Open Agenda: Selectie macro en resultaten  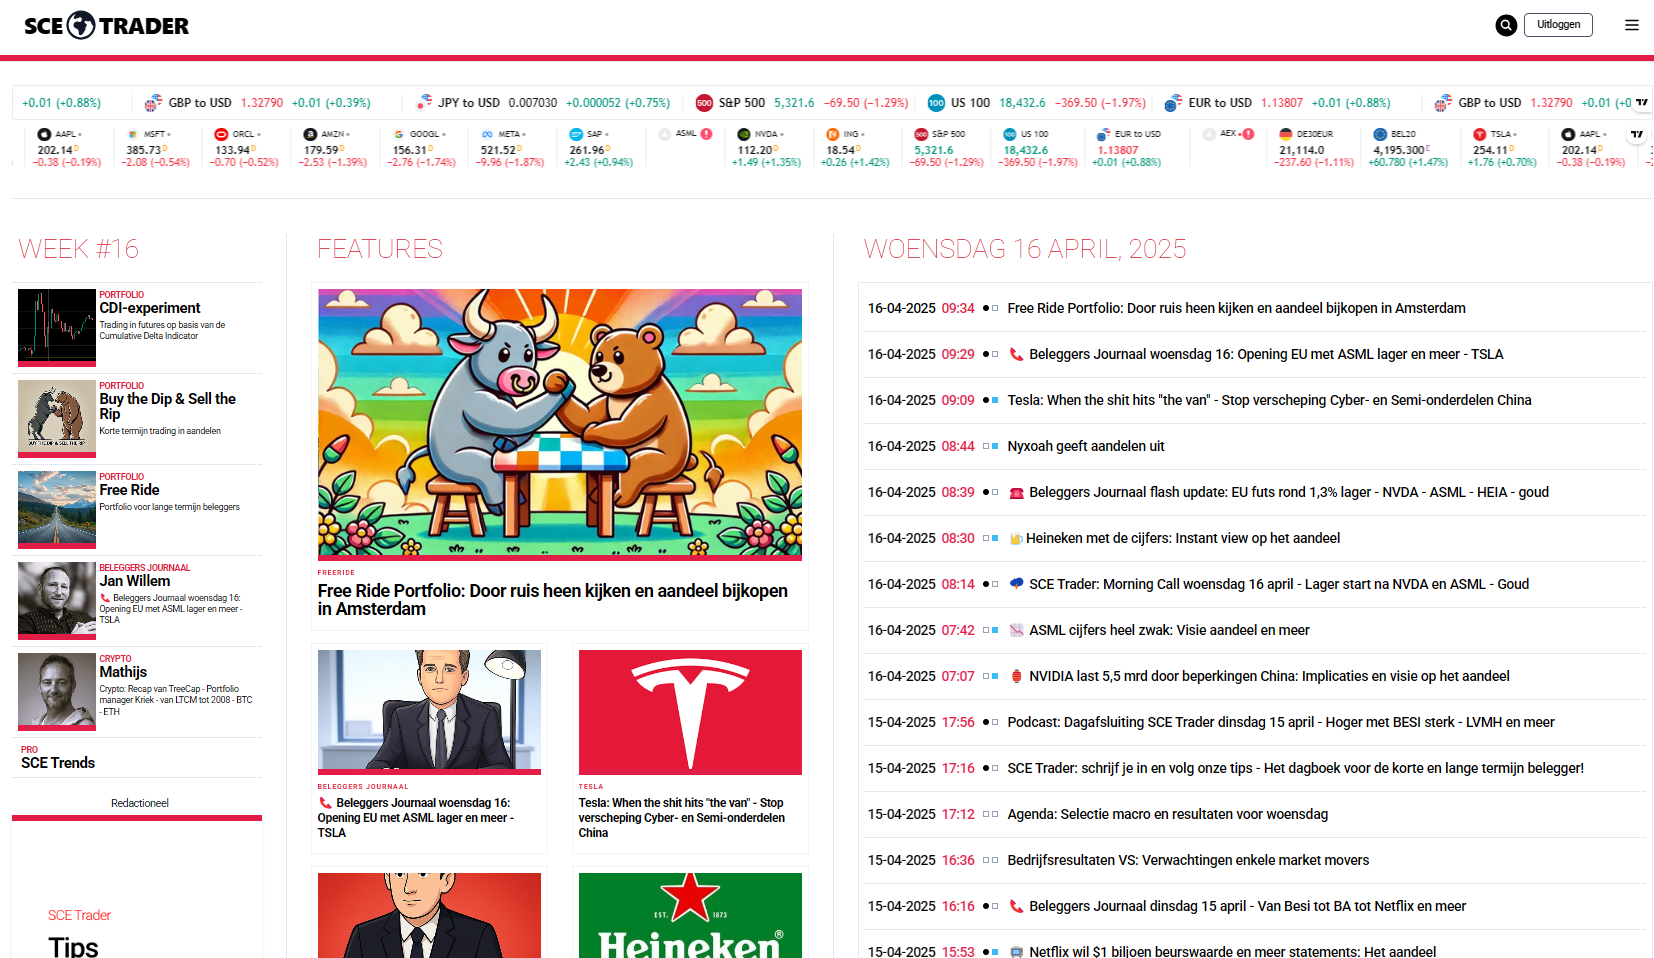(x=1168, y=814)
